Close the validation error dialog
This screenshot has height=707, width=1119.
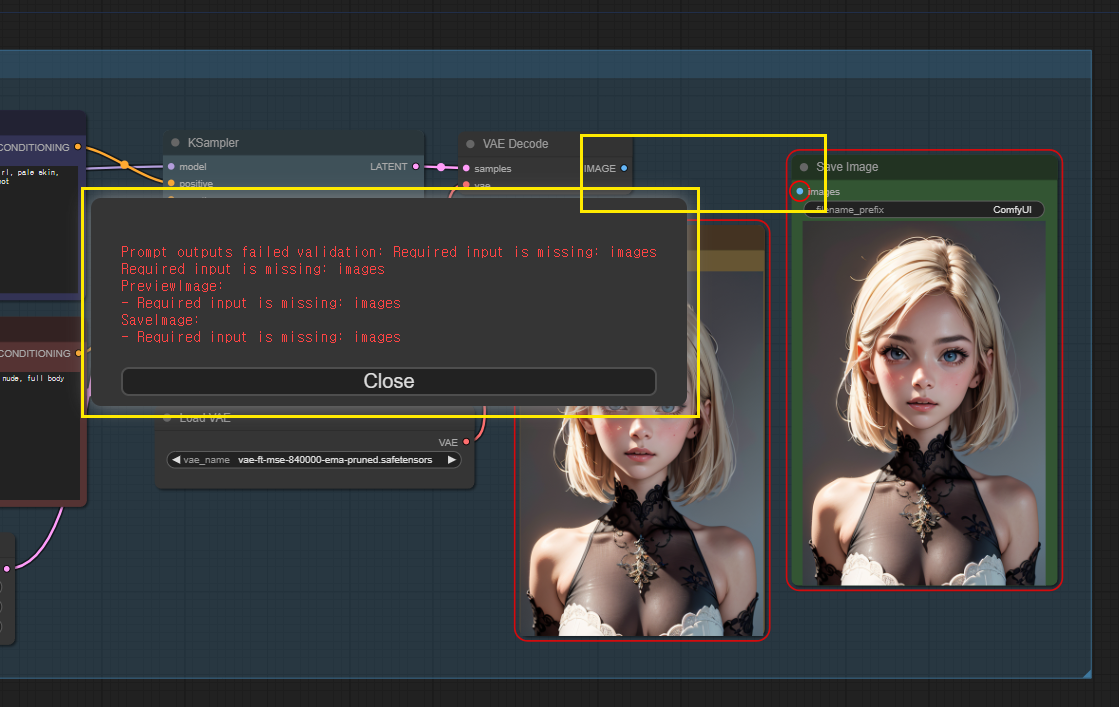pos(389,381)
